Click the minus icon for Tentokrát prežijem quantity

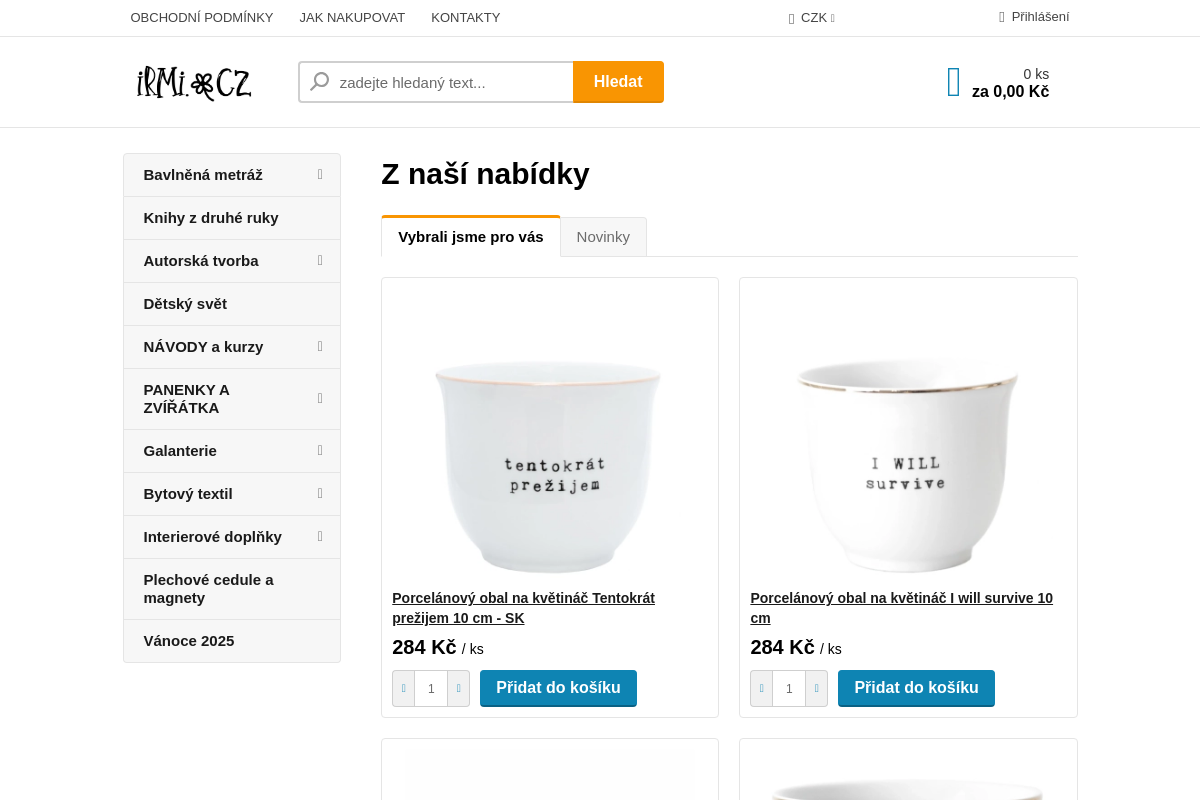tap(403, 688)
